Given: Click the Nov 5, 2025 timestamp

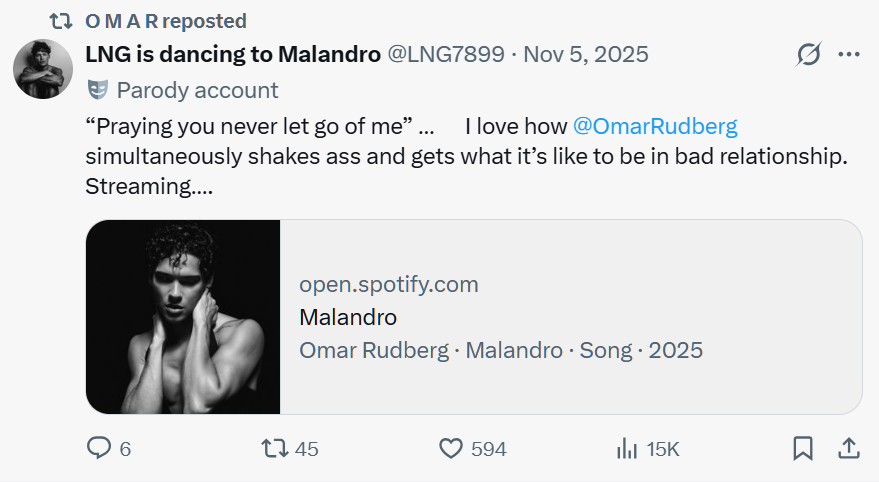Looking at the screenshot, I should coord(585,54).
